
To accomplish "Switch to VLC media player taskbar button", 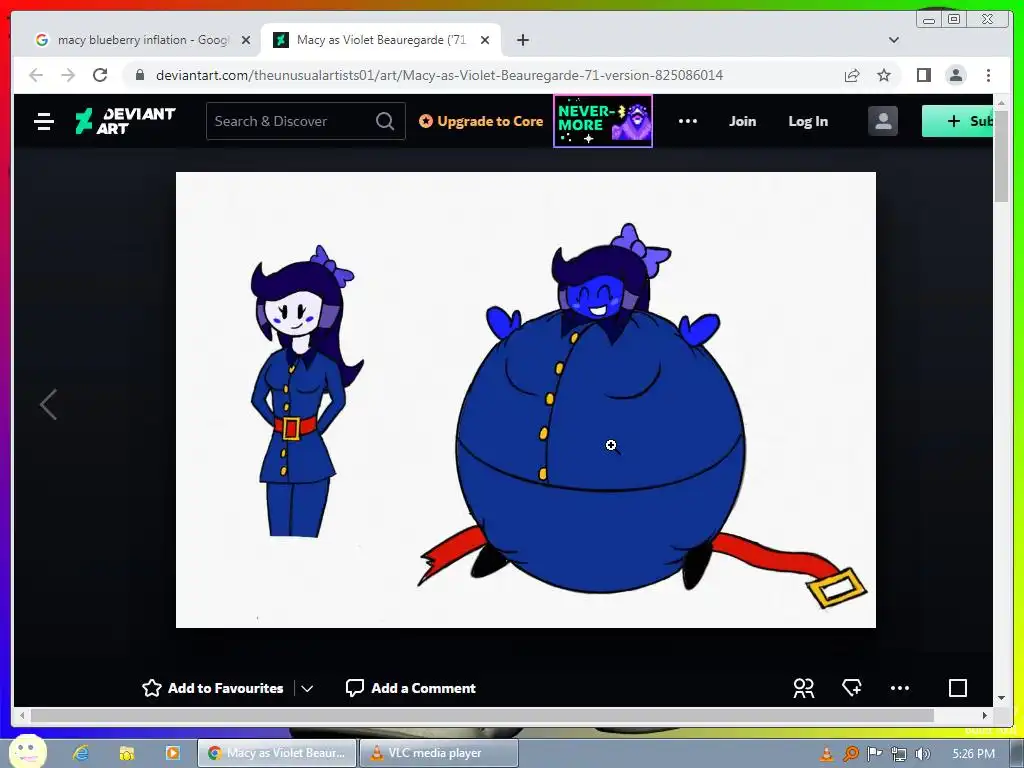I will pos(438,753).
